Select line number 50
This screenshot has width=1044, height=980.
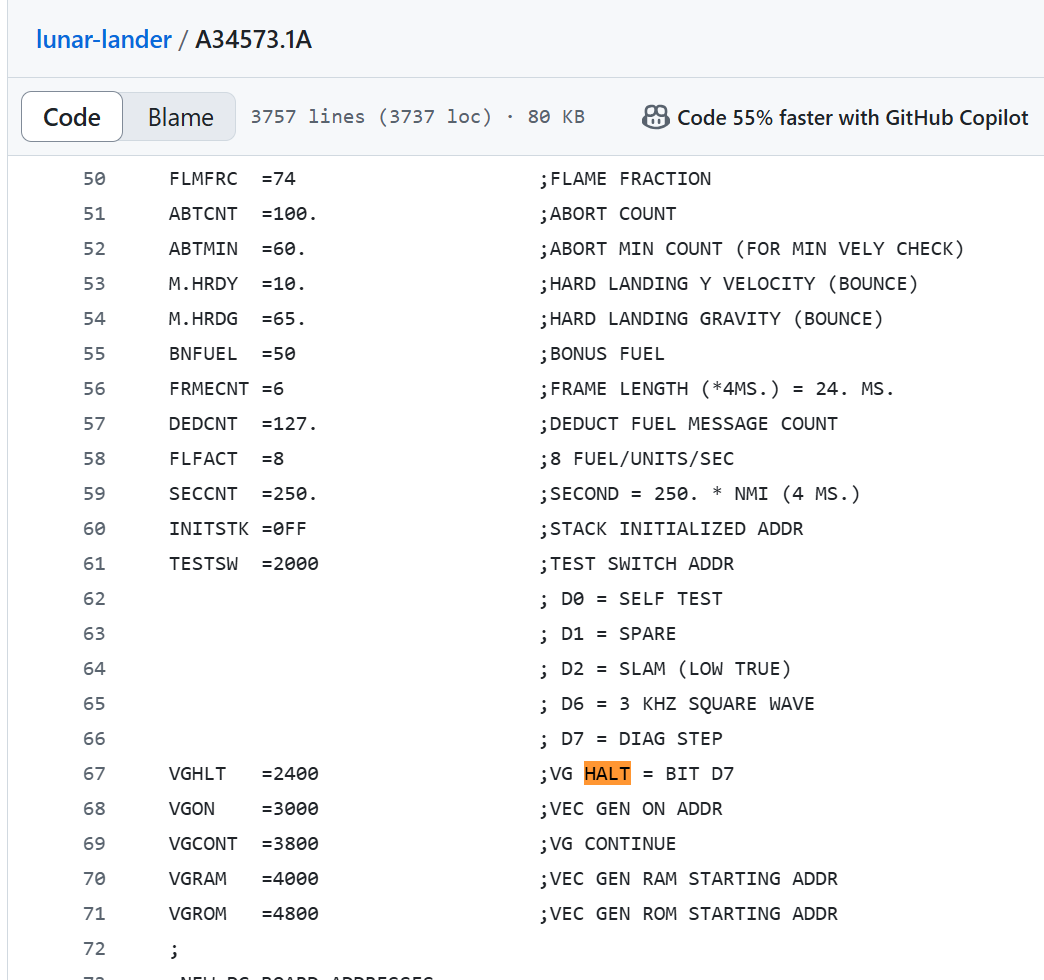pos(94,179)
